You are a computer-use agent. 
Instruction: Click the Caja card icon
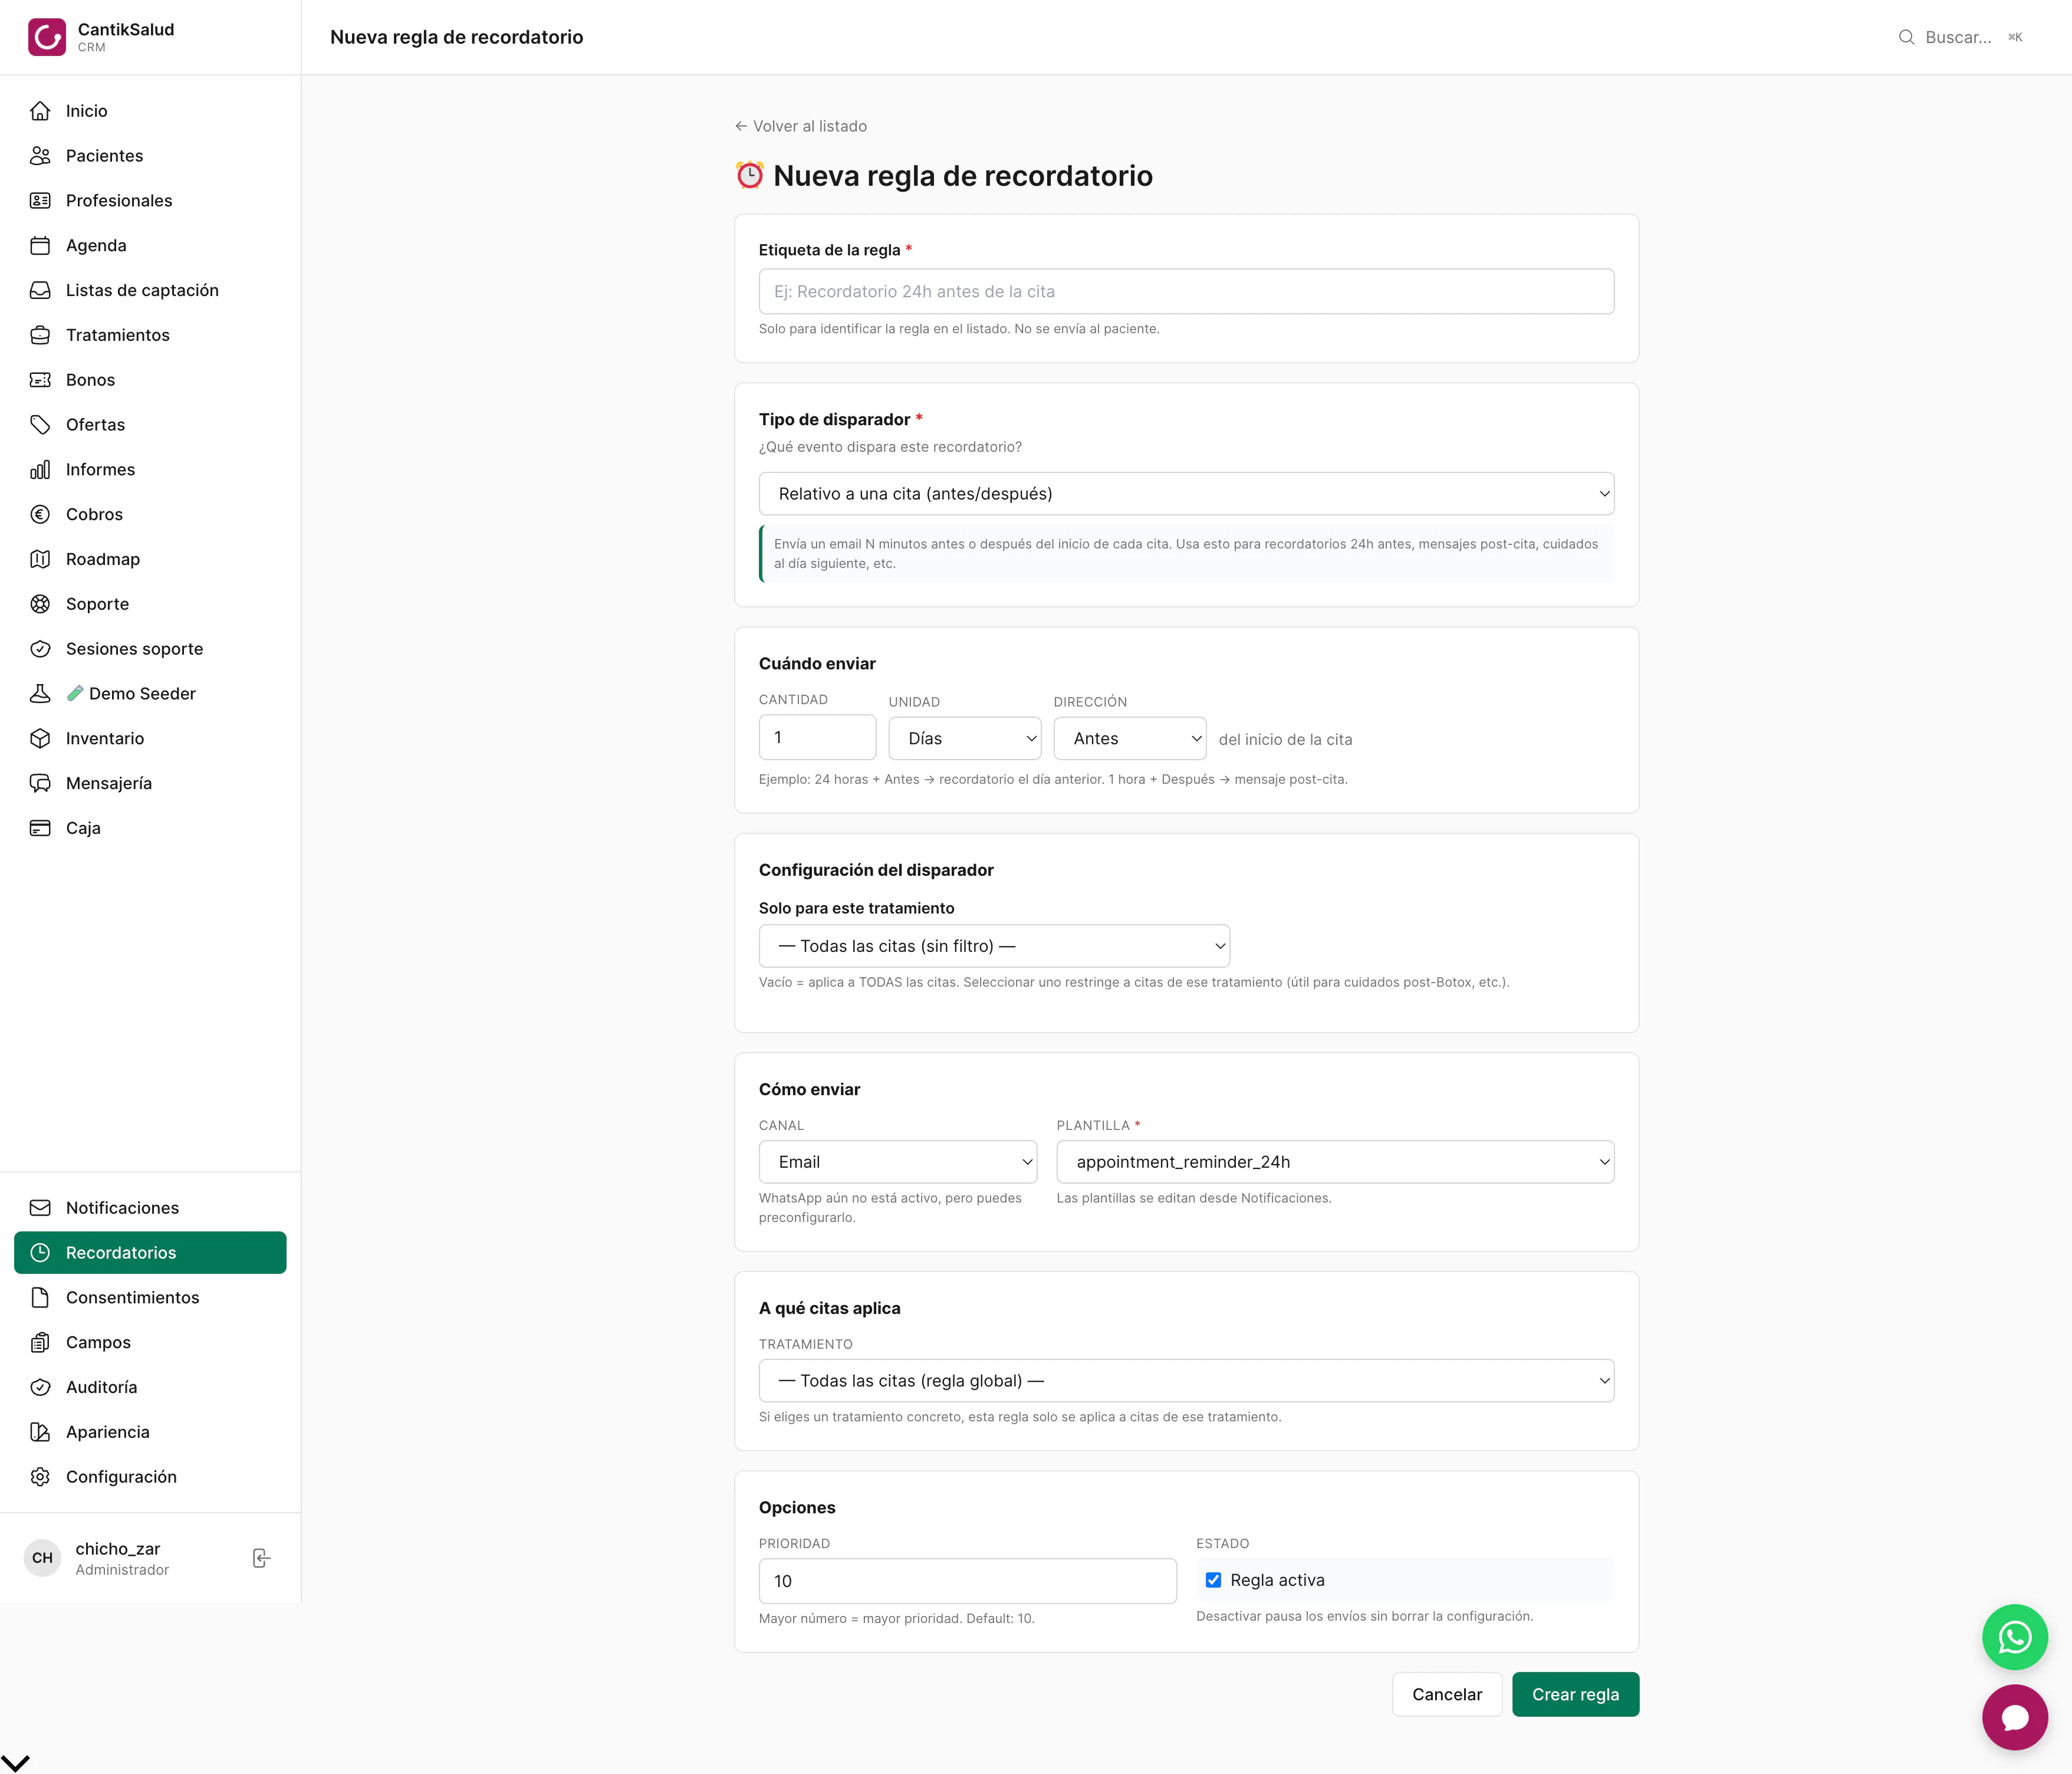(40, 828)
